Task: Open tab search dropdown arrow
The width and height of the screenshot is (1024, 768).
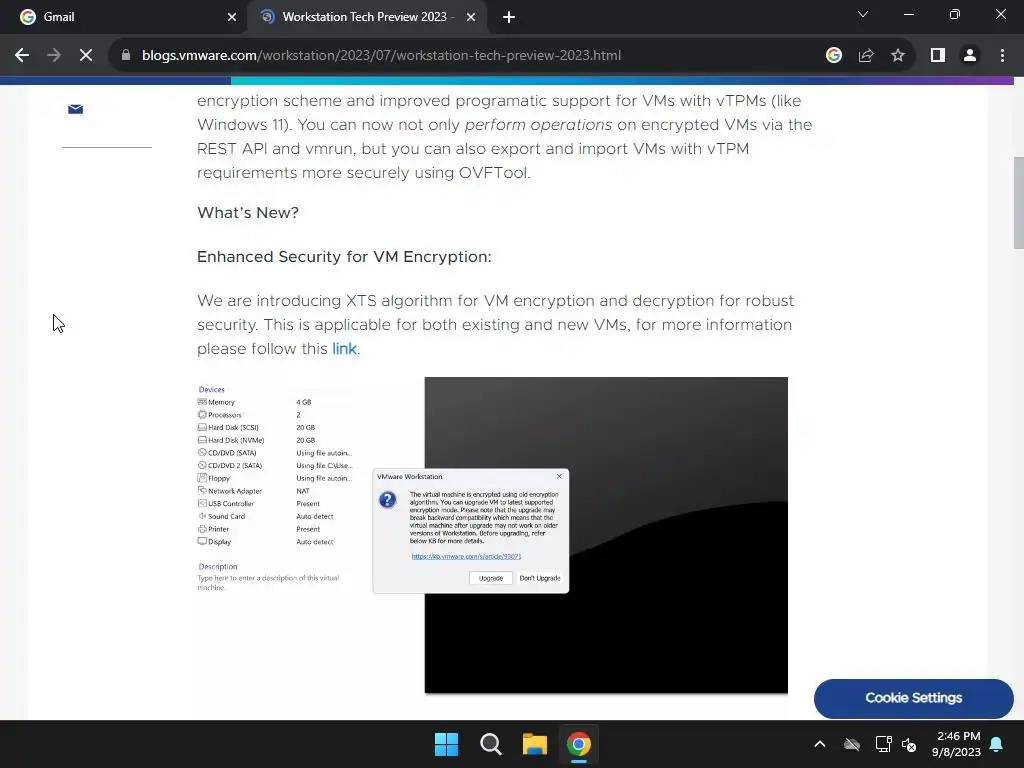Action: [x=863, y=14]
